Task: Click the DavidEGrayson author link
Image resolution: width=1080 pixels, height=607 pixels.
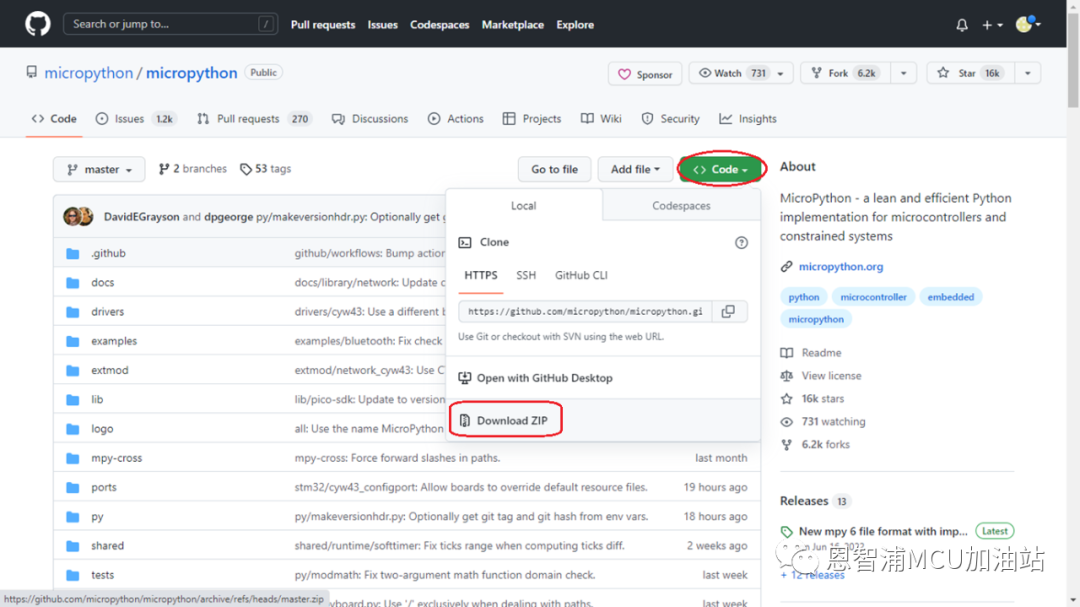Action: (141, 217)
